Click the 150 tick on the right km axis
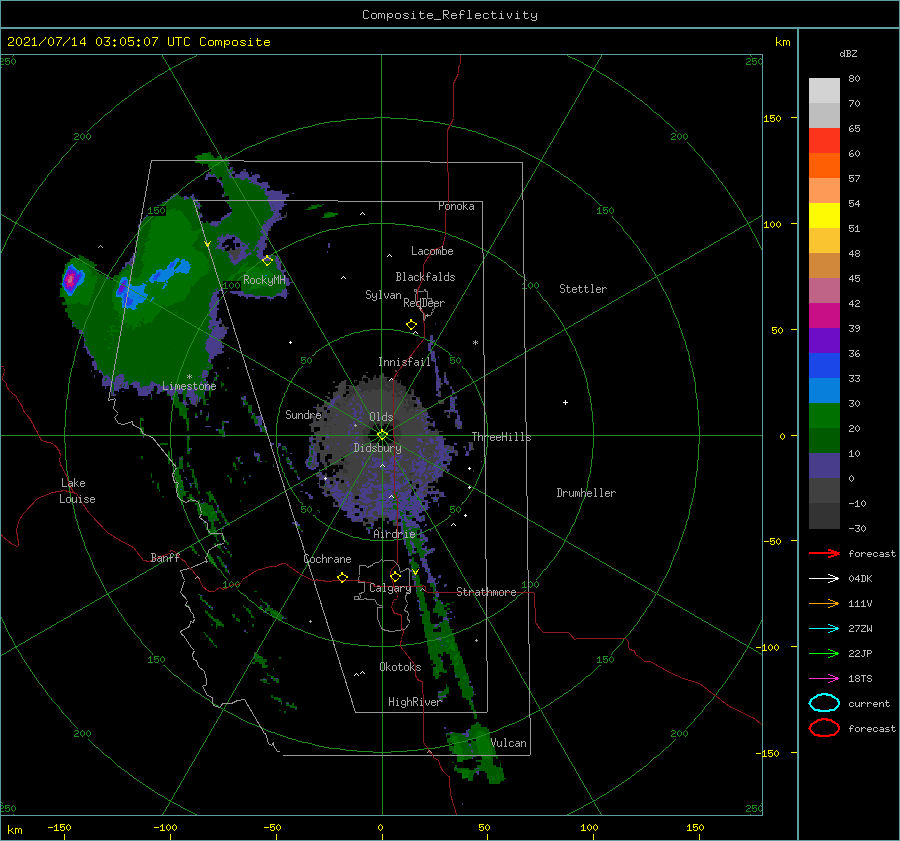Image resolution: width=900 pixels, height=841 pixels. tap(772, 118)
